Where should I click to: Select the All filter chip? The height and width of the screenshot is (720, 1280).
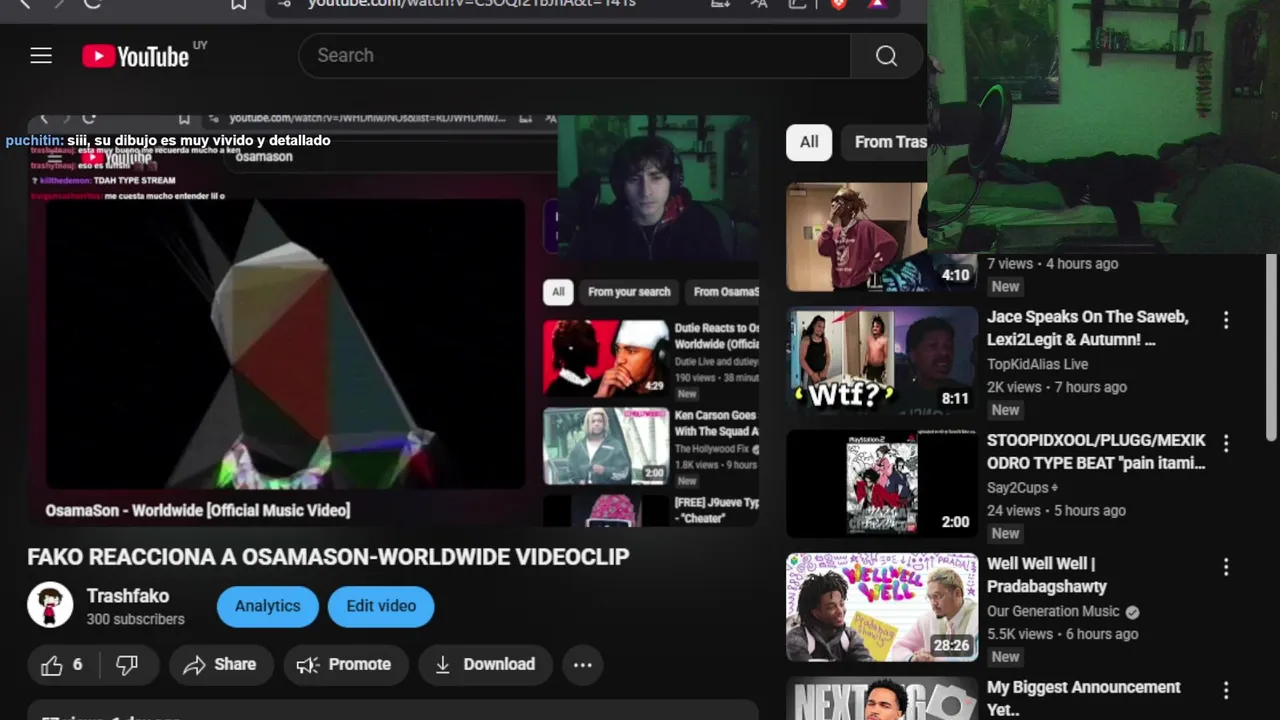tap(809, 142)
